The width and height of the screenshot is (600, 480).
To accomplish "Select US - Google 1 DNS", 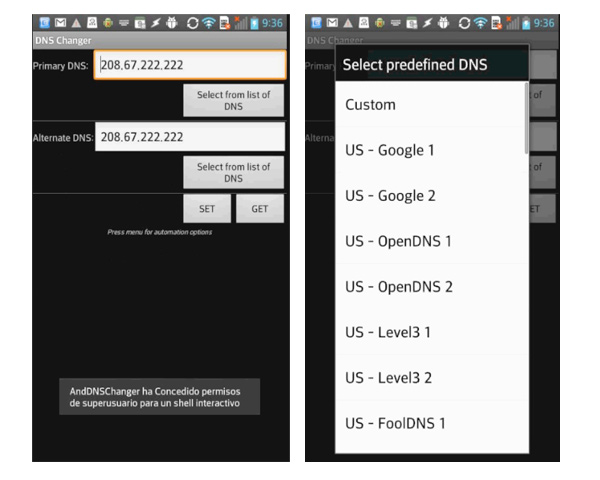I will [432, 150].
